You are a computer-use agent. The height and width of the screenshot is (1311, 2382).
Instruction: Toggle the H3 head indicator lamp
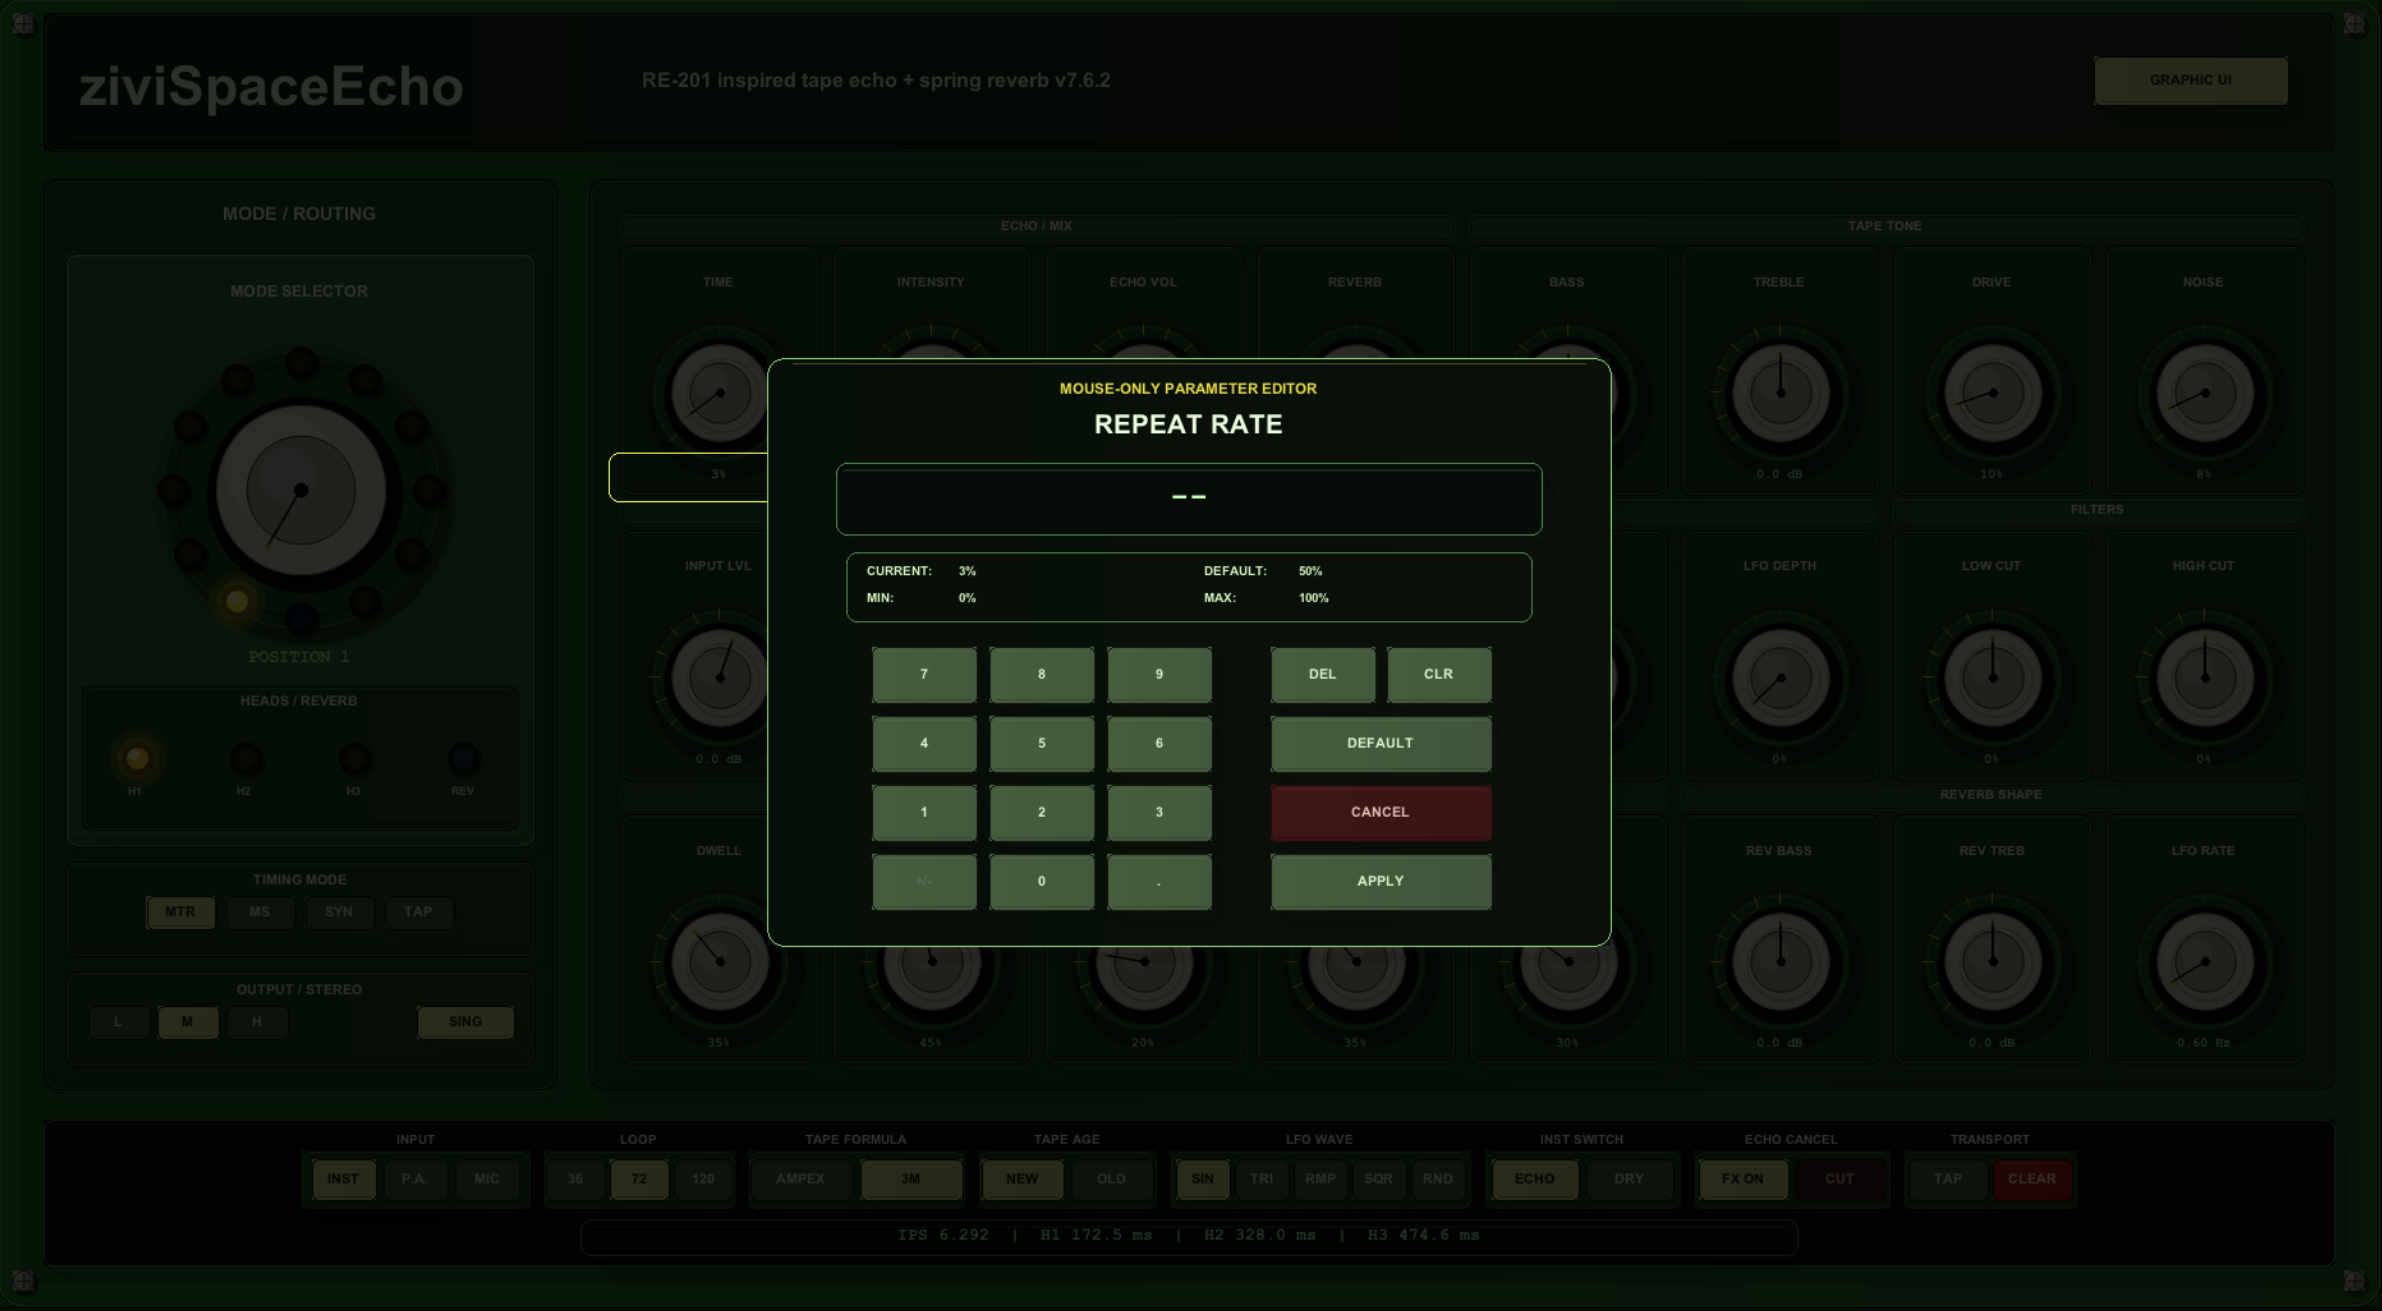(x=354, y=759)
